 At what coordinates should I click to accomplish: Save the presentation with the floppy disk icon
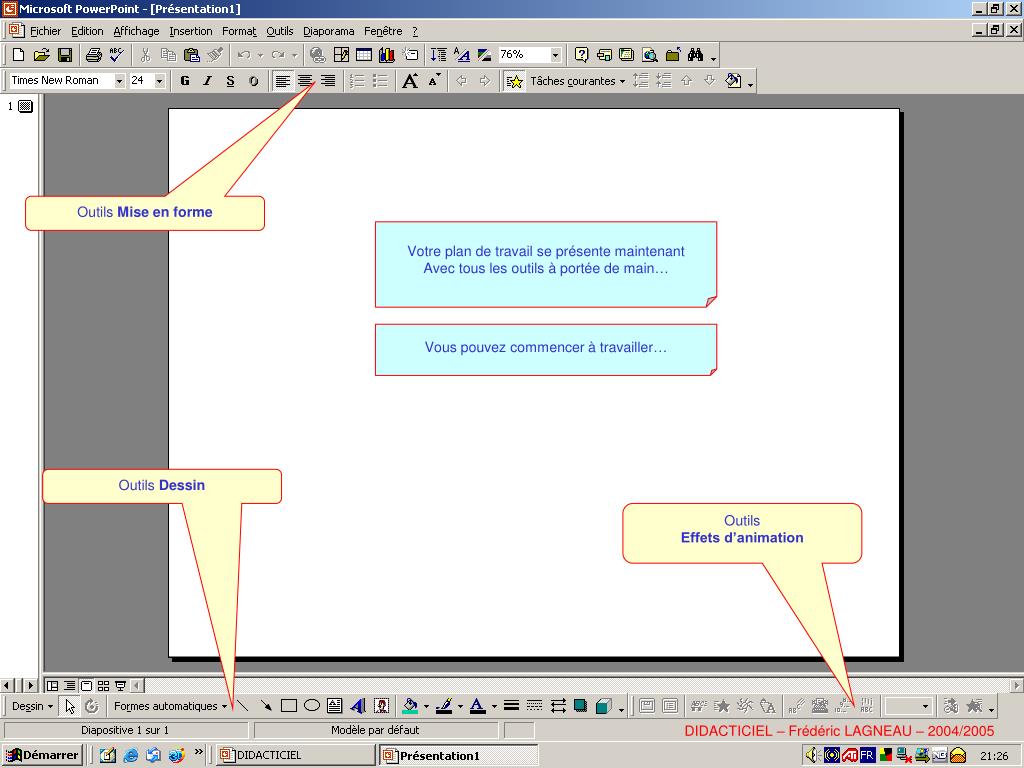65,55
